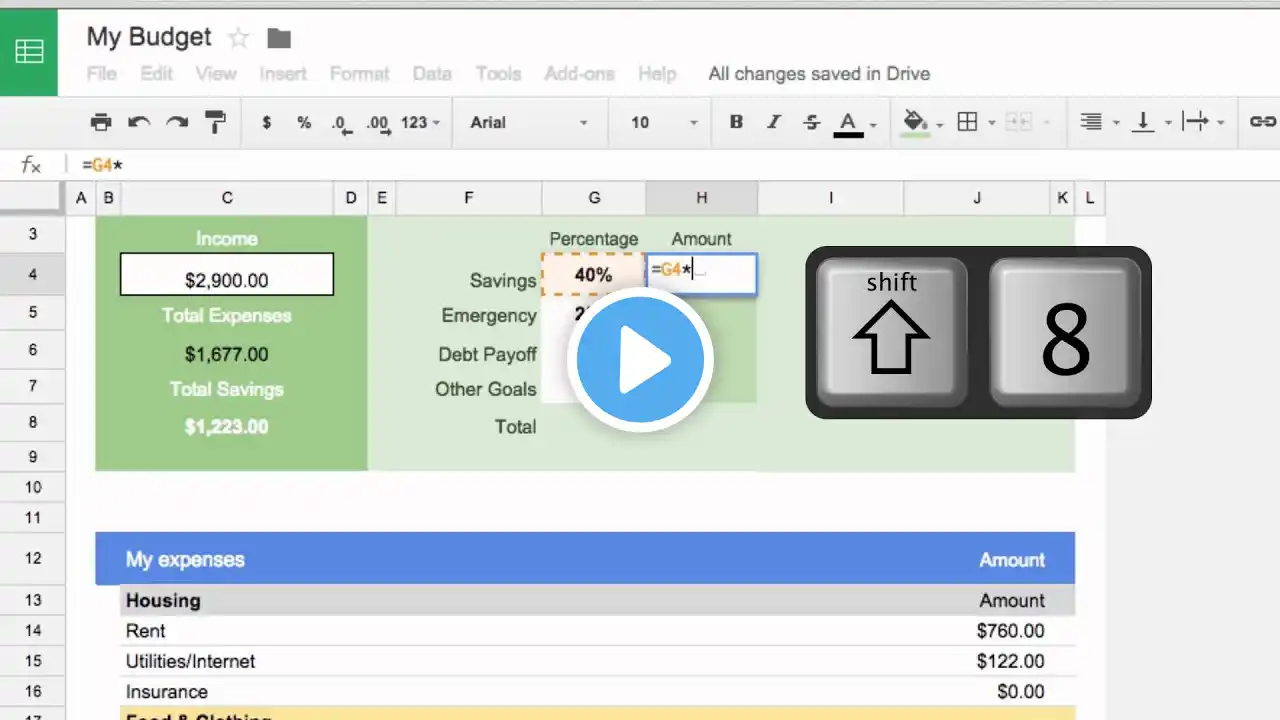
Task: Open the Format menu
Action: [359, 74]
